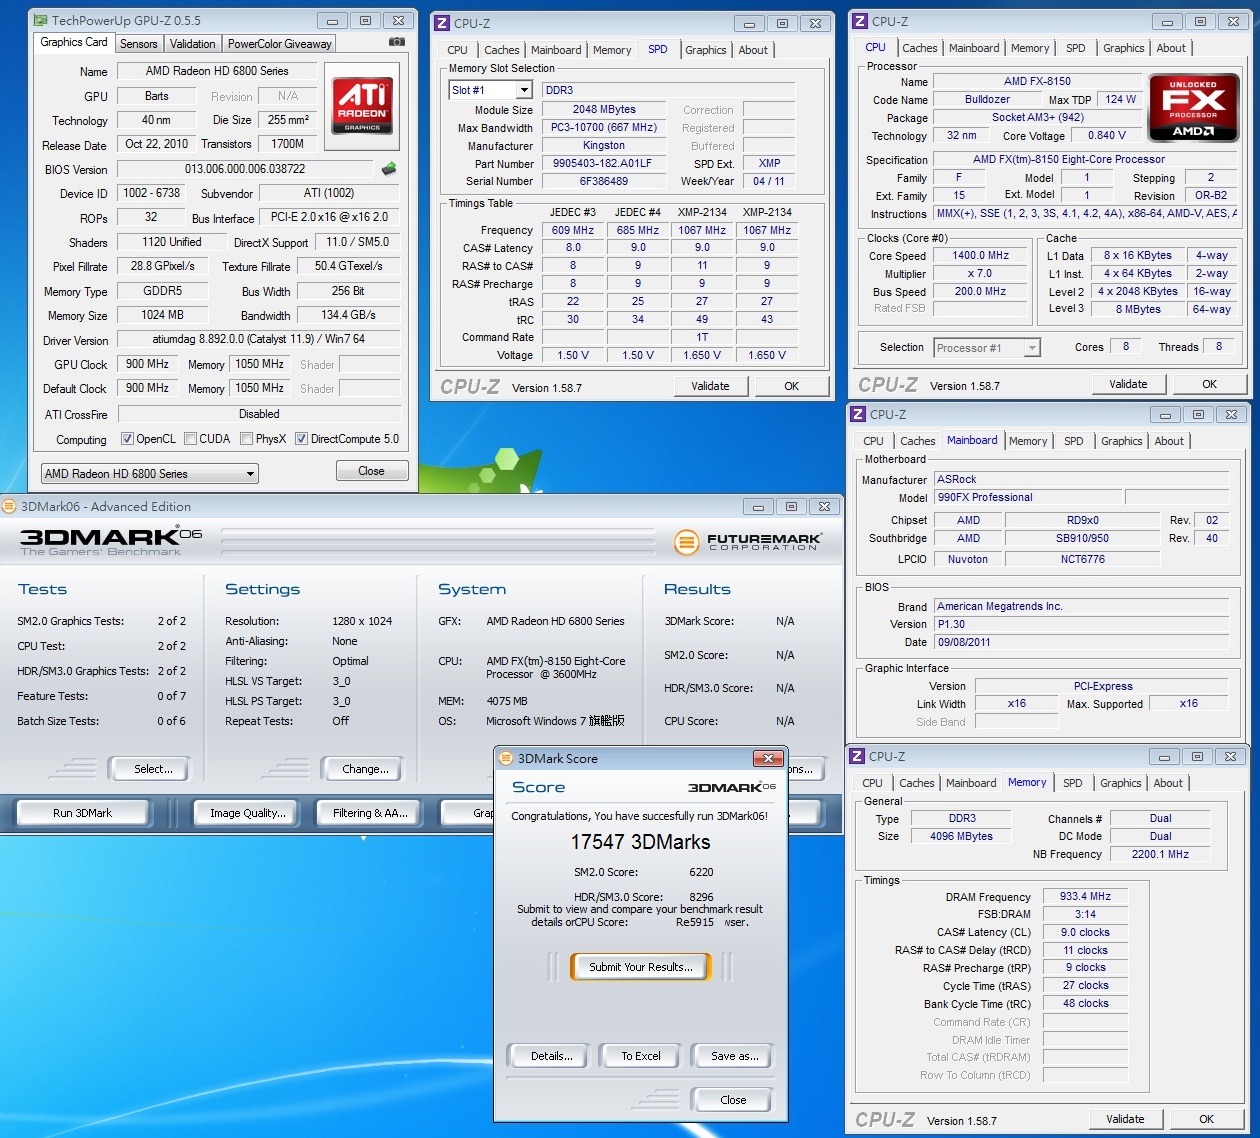Open Memory tab in CPU-Z SPD window
The height and width of the screenshot is (1138, 1260).
click(612, 50)
